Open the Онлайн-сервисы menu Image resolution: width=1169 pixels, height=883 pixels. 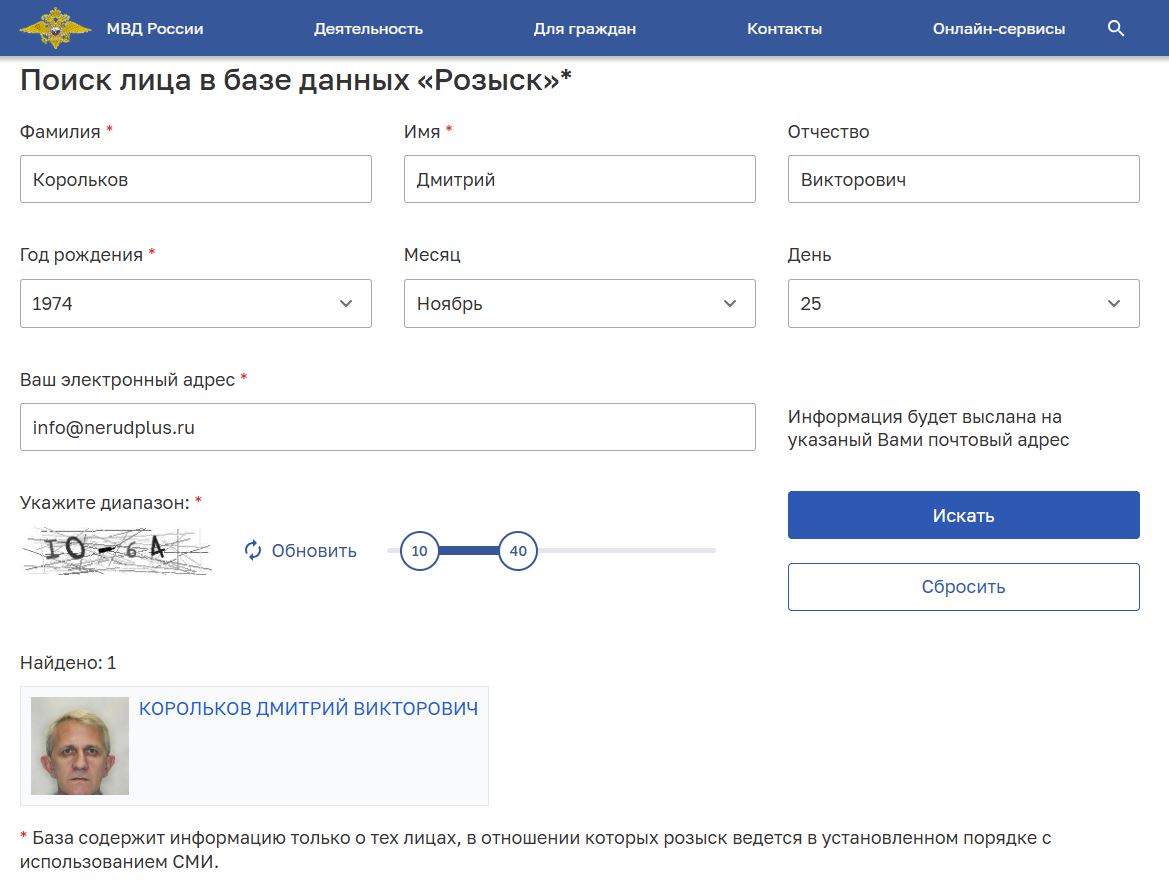(x=998, y=28)
